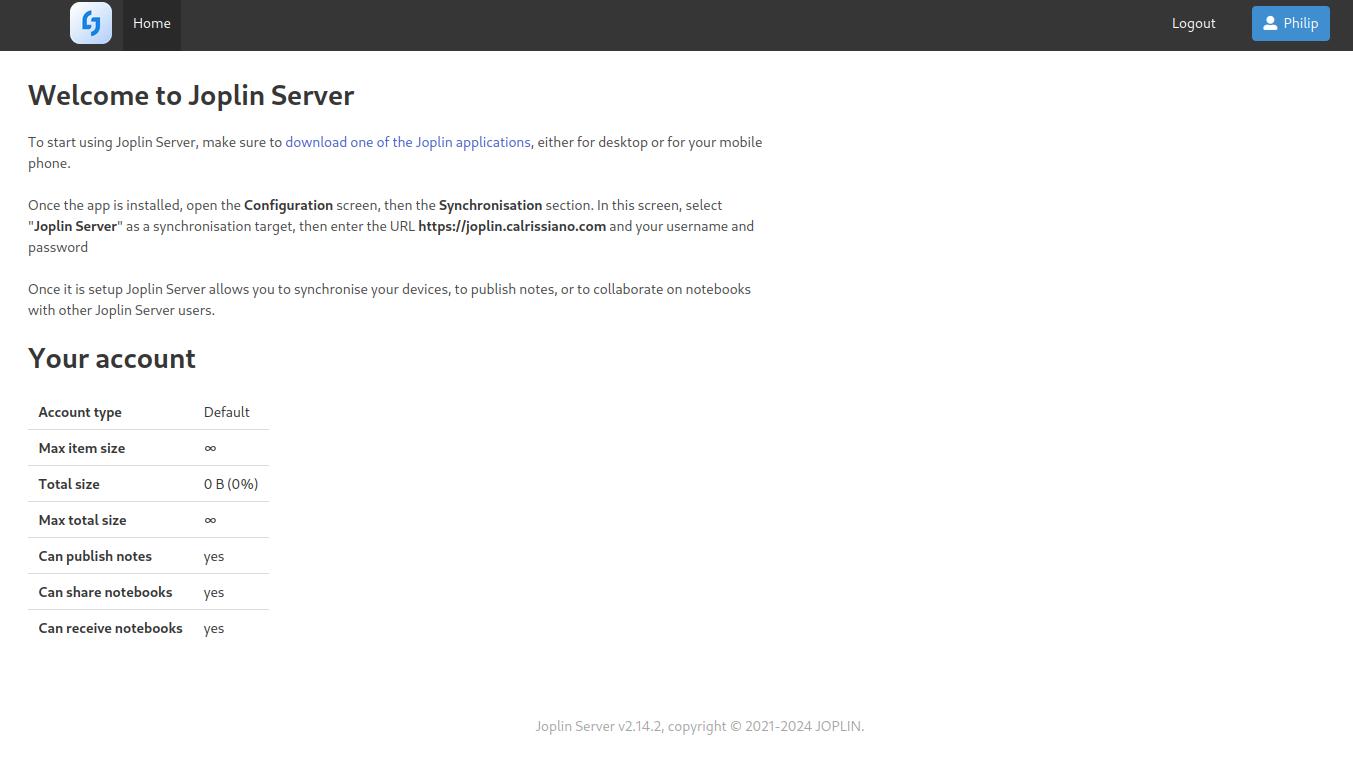Log out using the Logout link
1353x764 pixels.
pos(1193,23)
